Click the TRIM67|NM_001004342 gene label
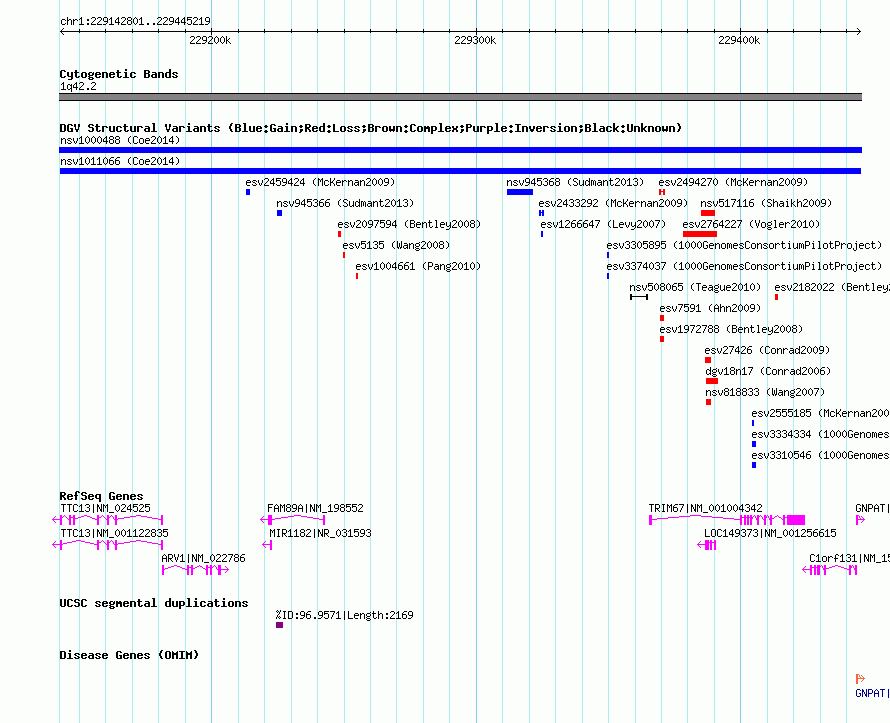The height and width of the screenshot is (723, 890). click(x=706, y=508)
